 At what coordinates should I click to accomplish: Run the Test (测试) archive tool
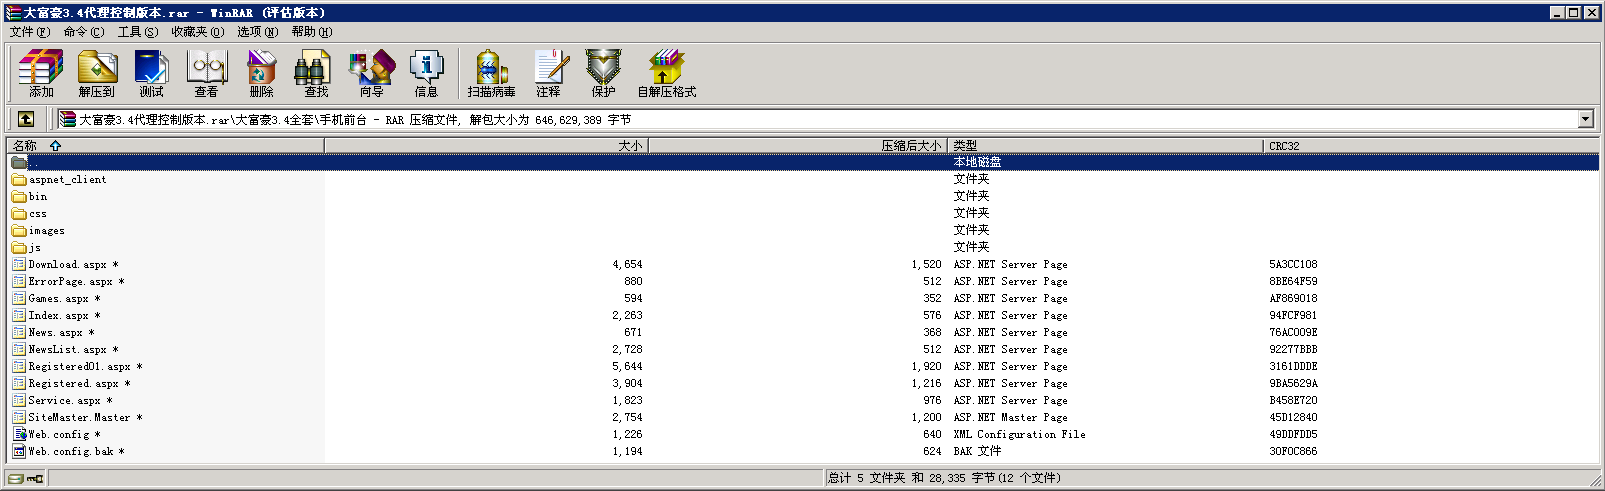[152, 74]
